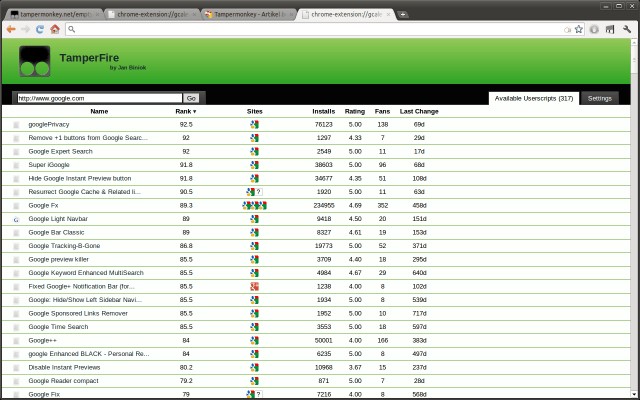Open Remove +1 buttons from Google Search script

(88, 138)
